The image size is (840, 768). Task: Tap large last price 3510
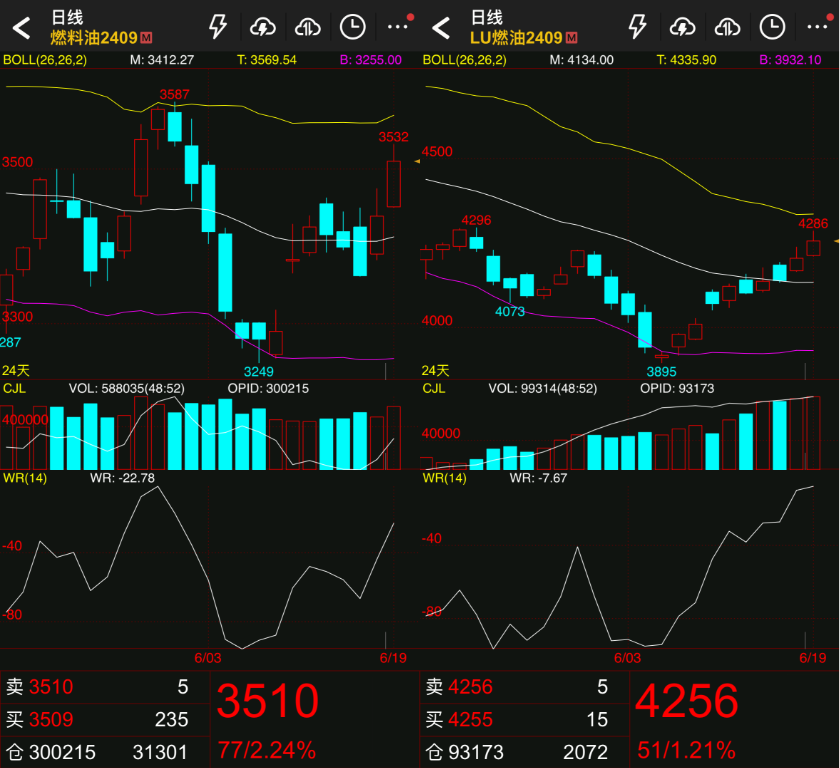(268, 701)
